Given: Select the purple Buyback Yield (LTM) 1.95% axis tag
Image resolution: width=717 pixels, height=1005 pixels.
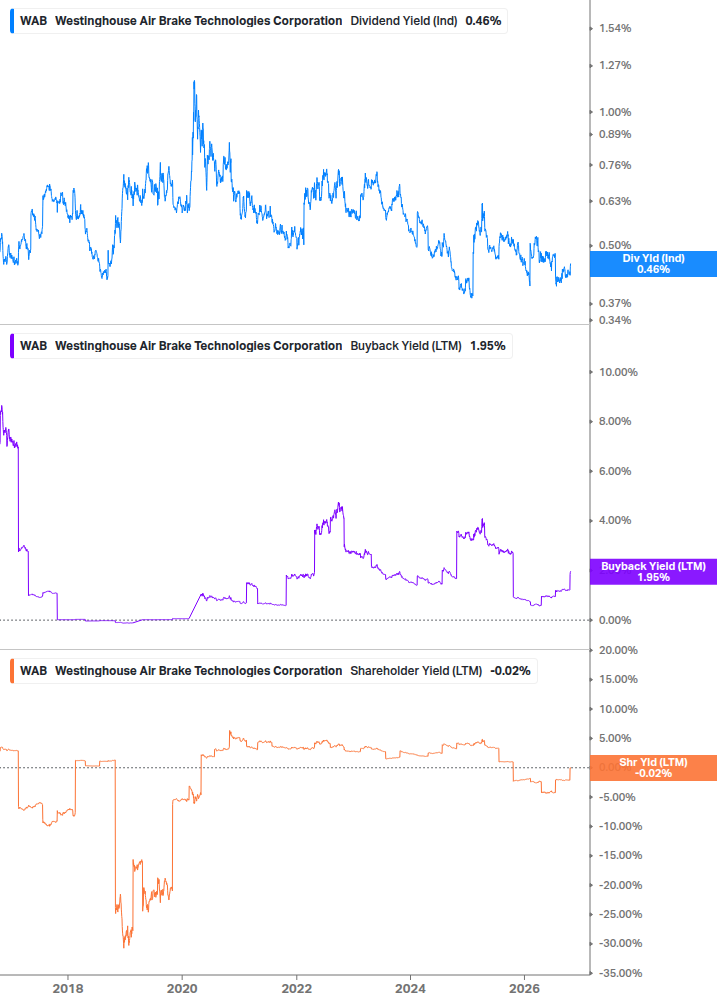Looking at the screenshot, I should (x=653, y=572).
